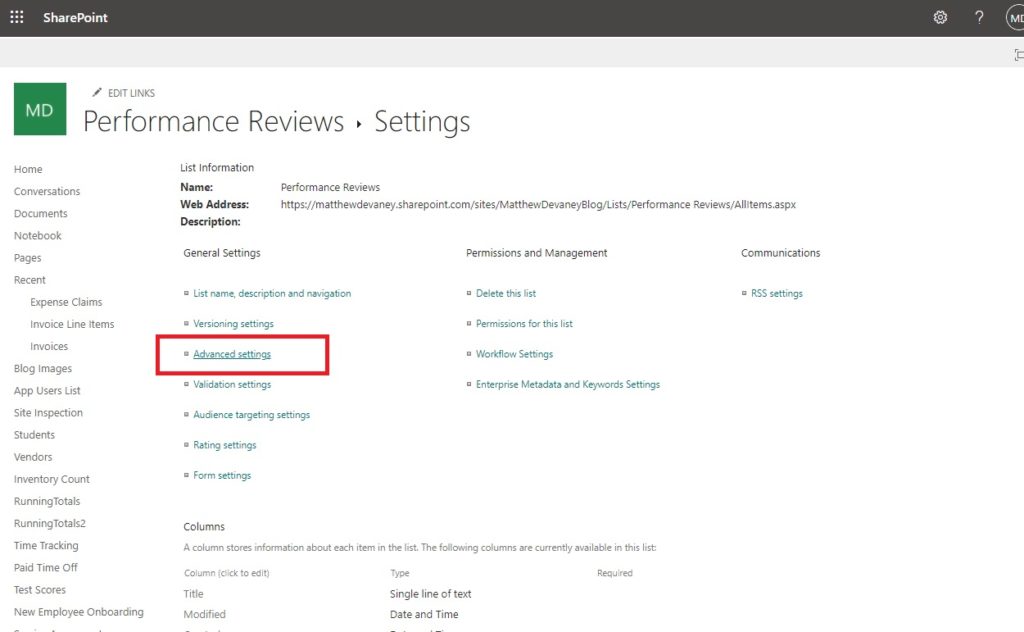Open List name, description and navigation

click(x=272, y=294)
